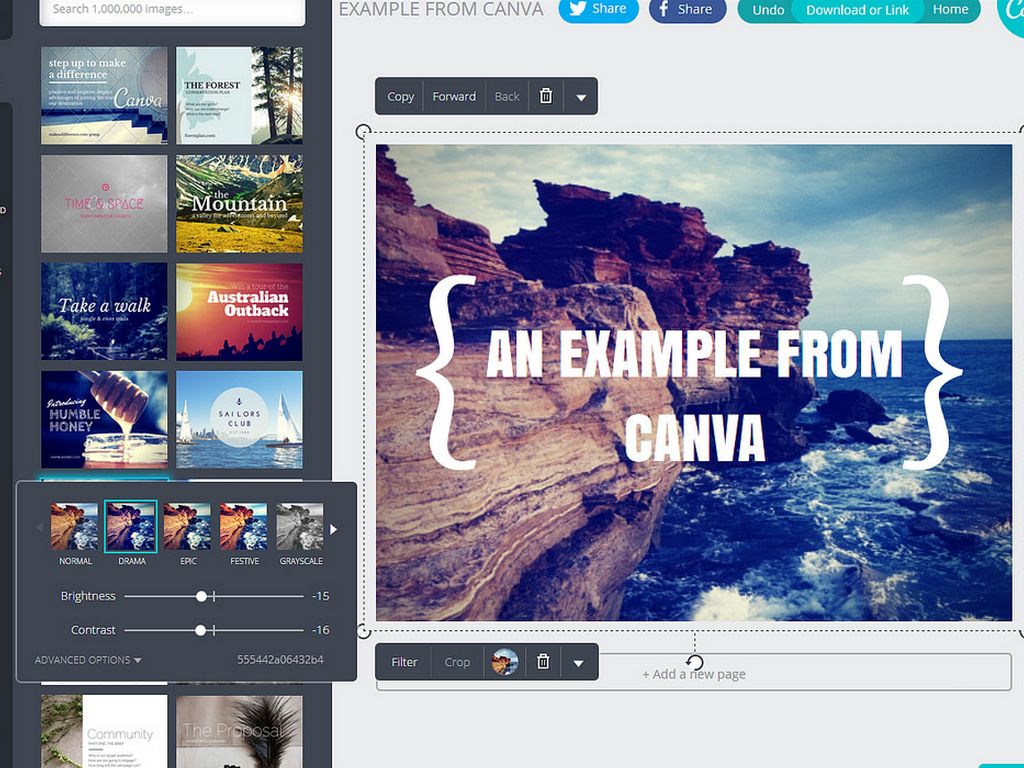Click the circular image thumbnail icon in the Filter toolbar
1024x768 pixels.
coord(505,662)
